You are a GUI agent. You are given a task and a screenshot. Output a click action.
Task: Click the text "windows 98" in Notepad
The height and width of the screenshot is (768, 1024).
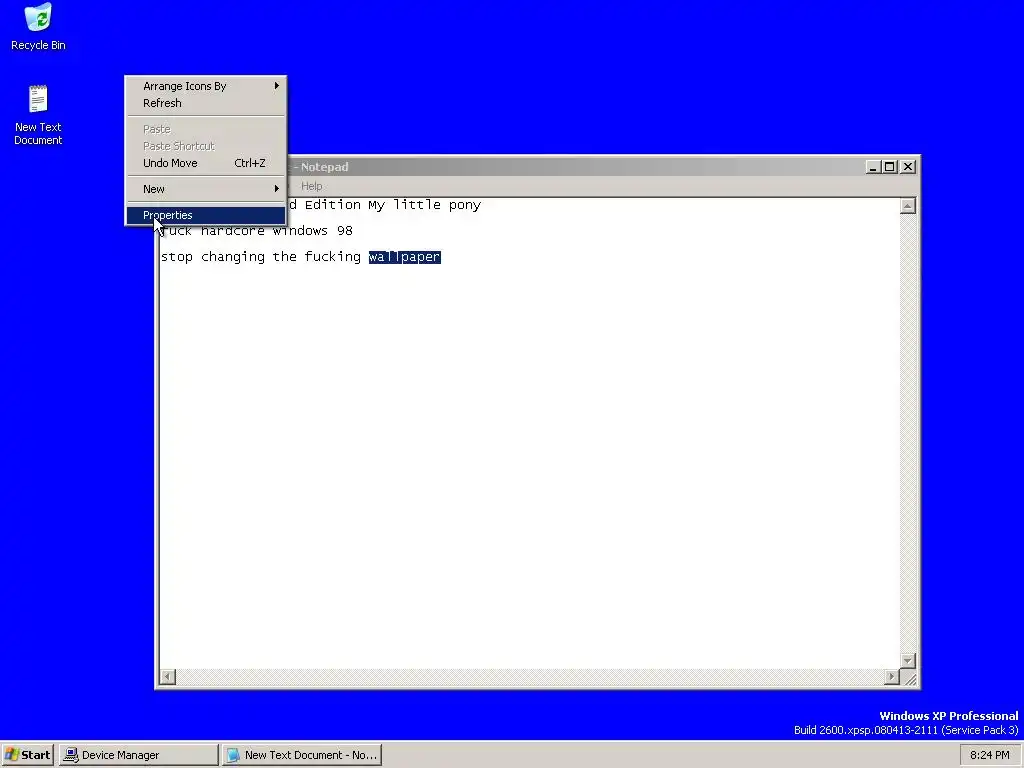[x=313, y=231]
